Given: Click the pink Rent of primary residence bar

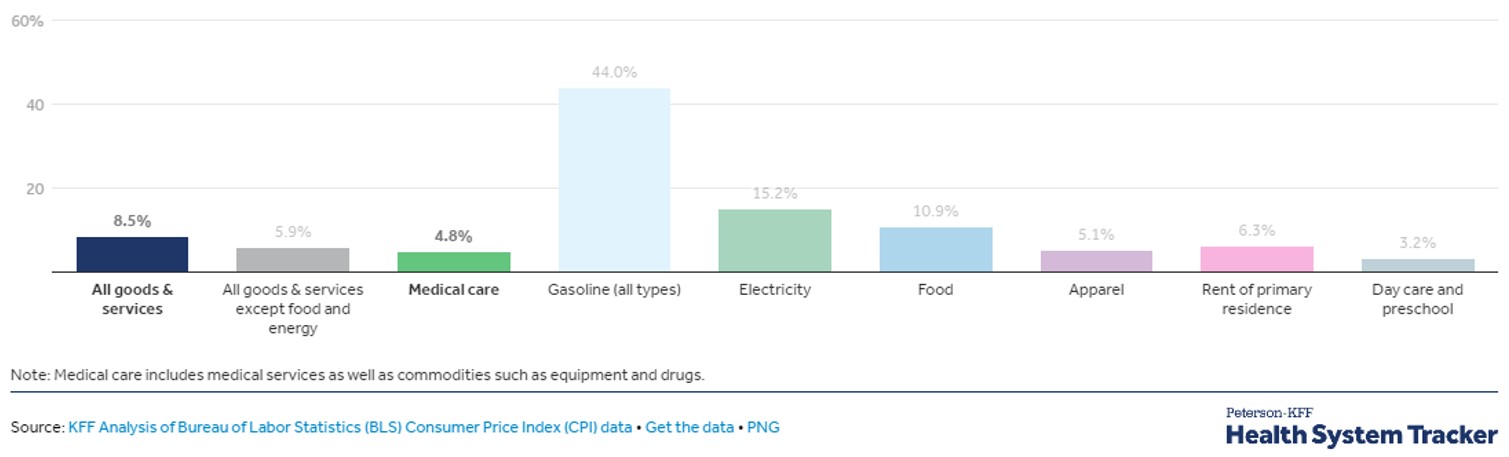Looking at the screenshot, I should pos(1257,258).
